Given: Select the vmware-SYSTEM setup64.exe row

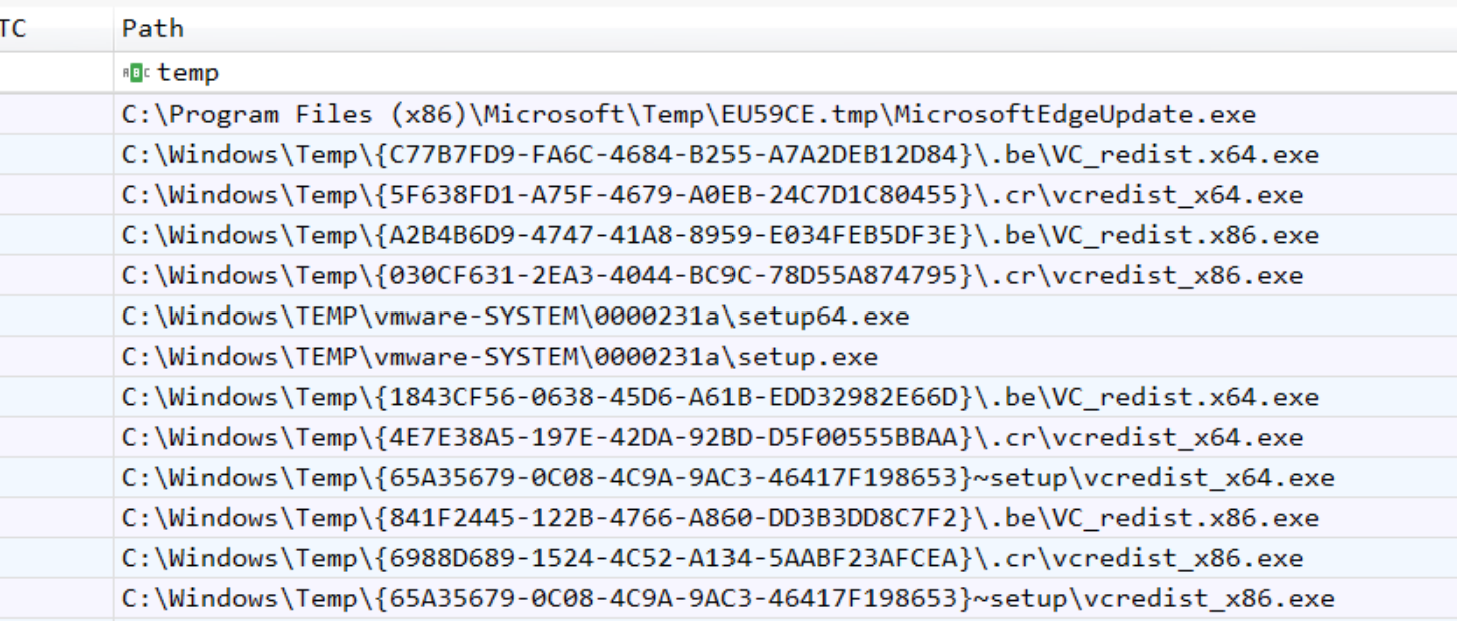Looking at the screenshot, I should point(786,316).
